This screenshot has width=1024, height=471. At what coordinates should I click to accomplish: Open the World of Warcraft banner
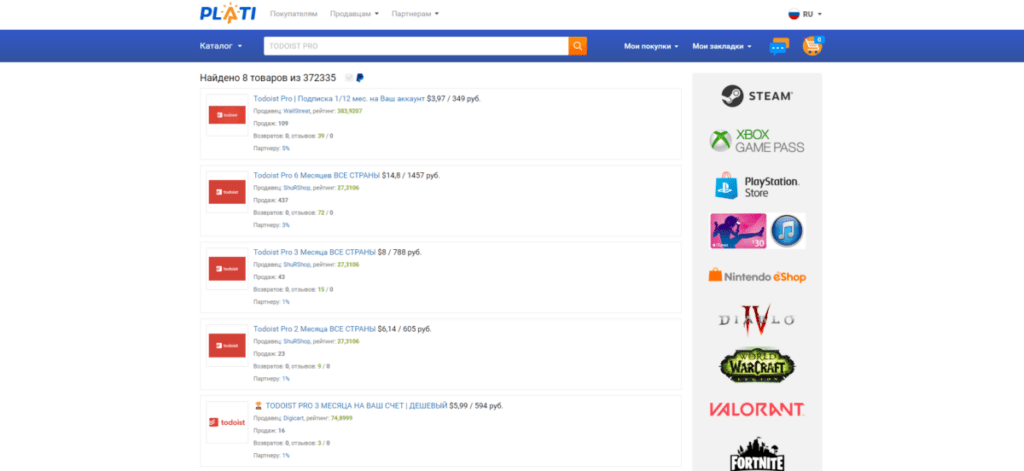click(757, 365)
